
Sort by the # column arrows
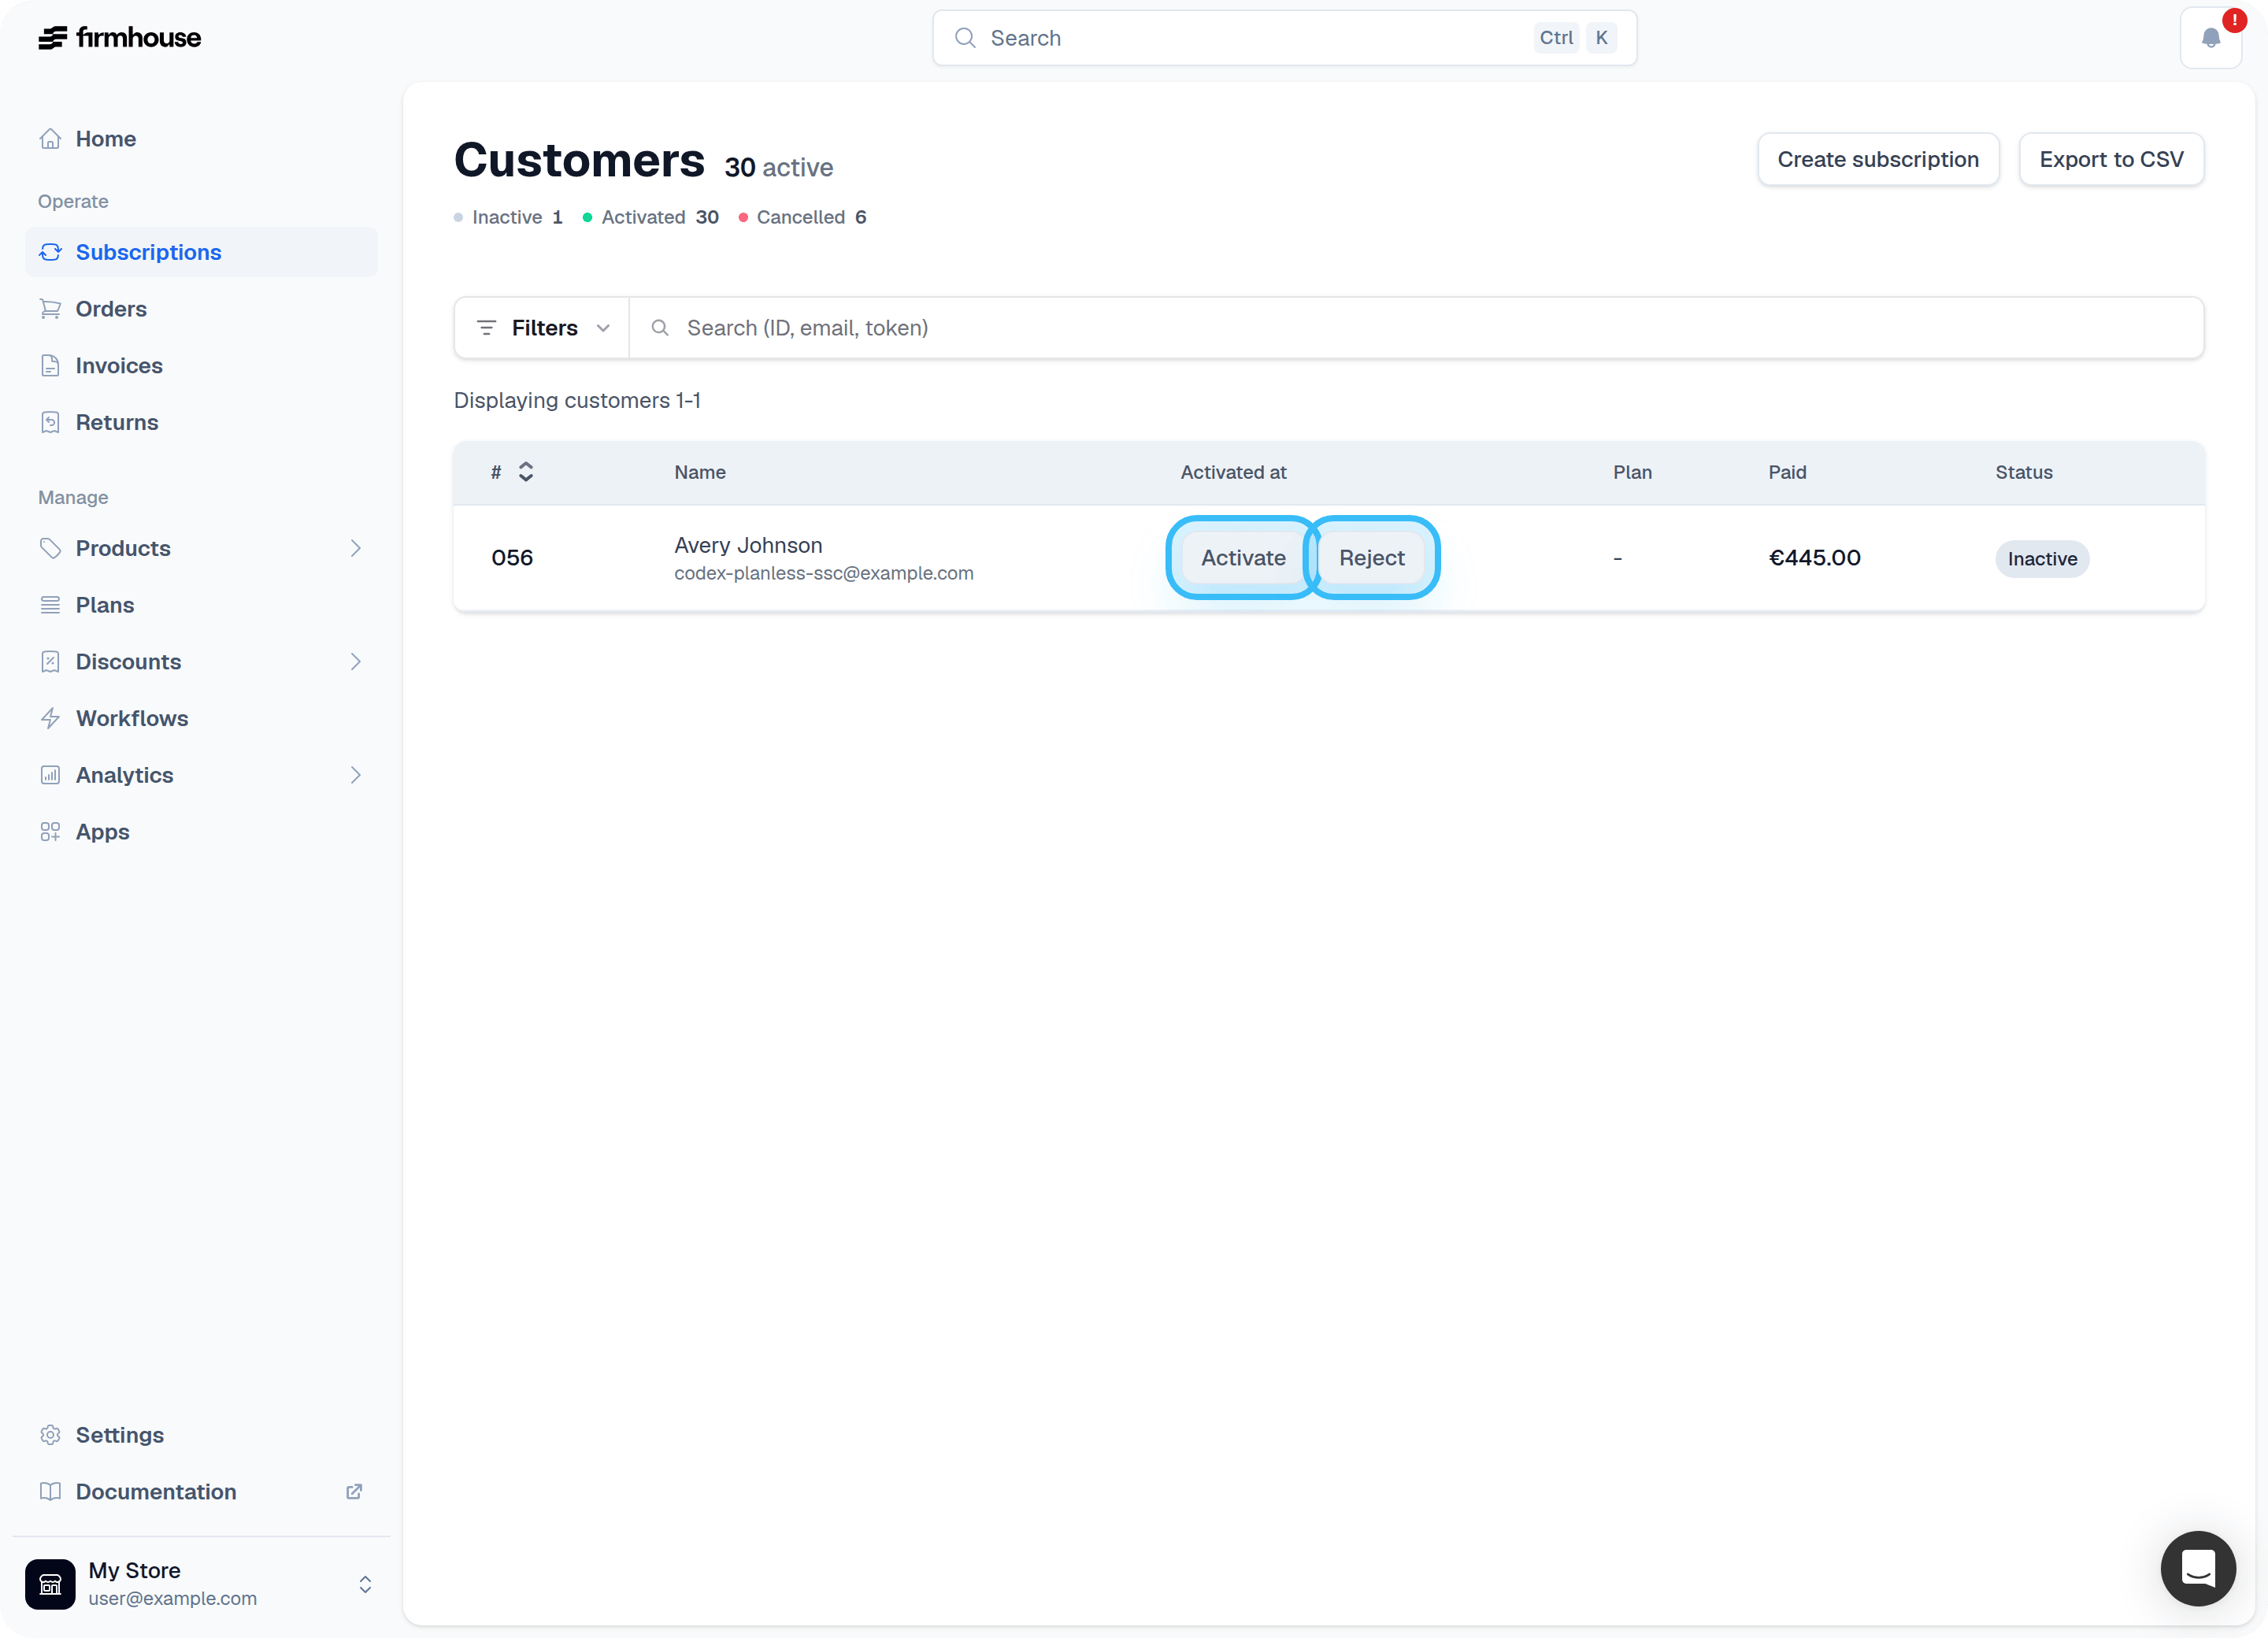[526, 472]
